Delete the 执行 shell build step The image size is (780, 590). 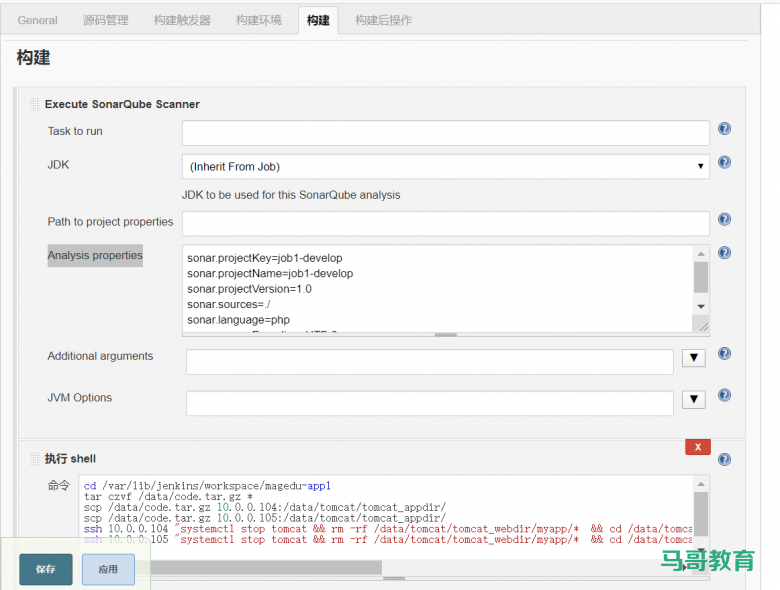tap(697, 447)
